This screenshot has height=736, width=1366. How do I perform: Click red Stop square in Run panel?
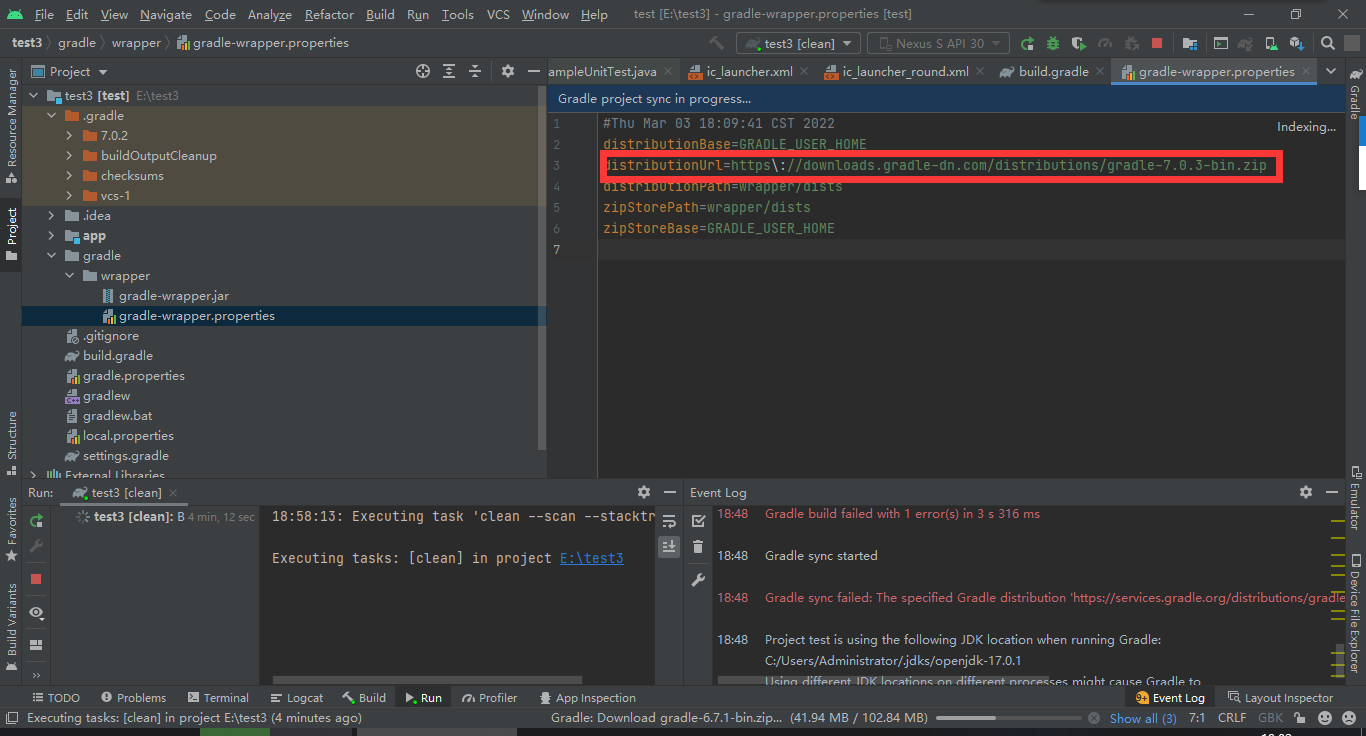click(x=36, y=579)
